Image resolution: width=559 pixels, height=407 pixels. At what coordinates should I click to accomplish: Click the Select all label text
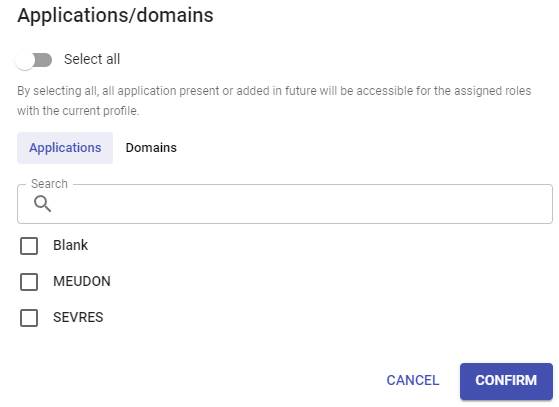(x=92, y=59)
